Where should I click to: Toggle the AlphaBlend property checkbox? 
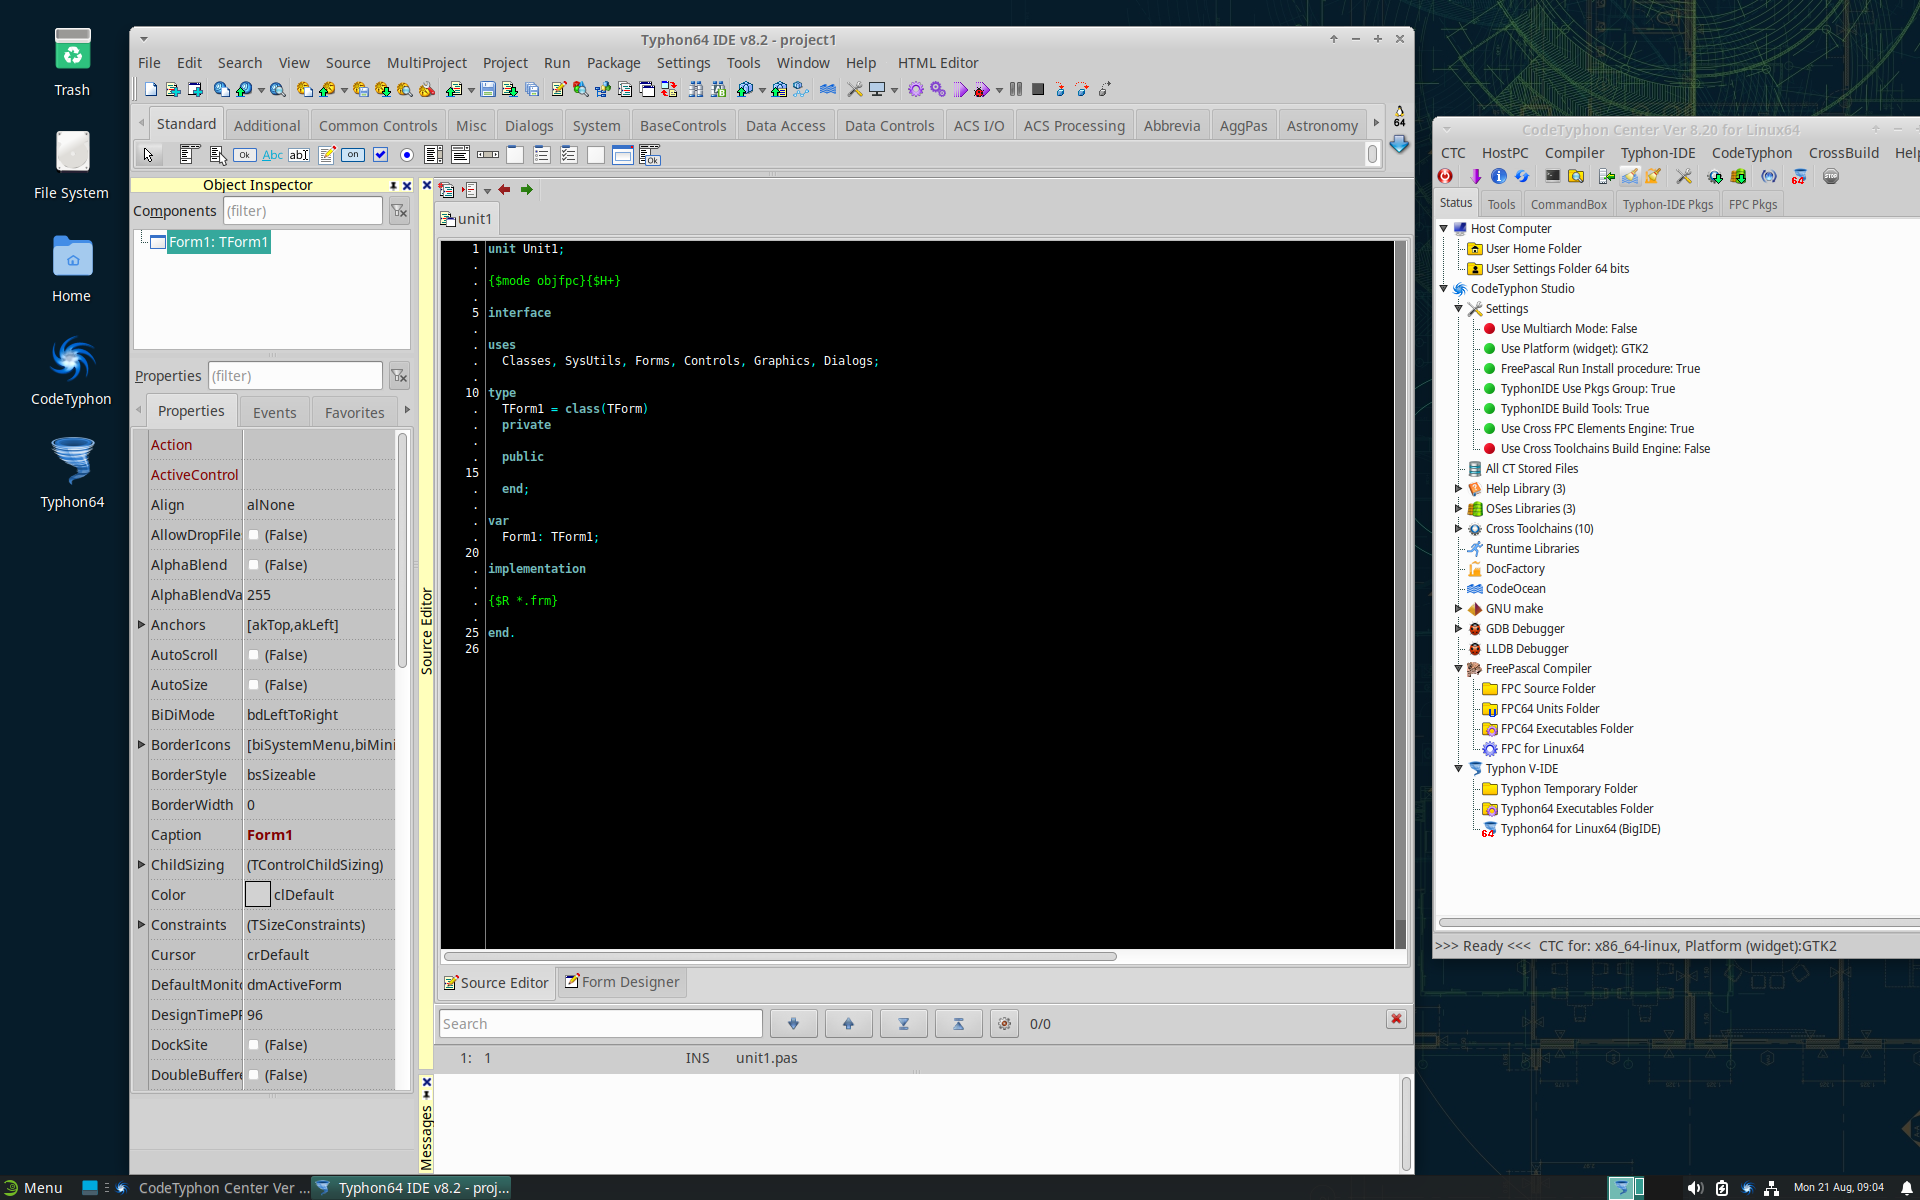pos(254,565)
